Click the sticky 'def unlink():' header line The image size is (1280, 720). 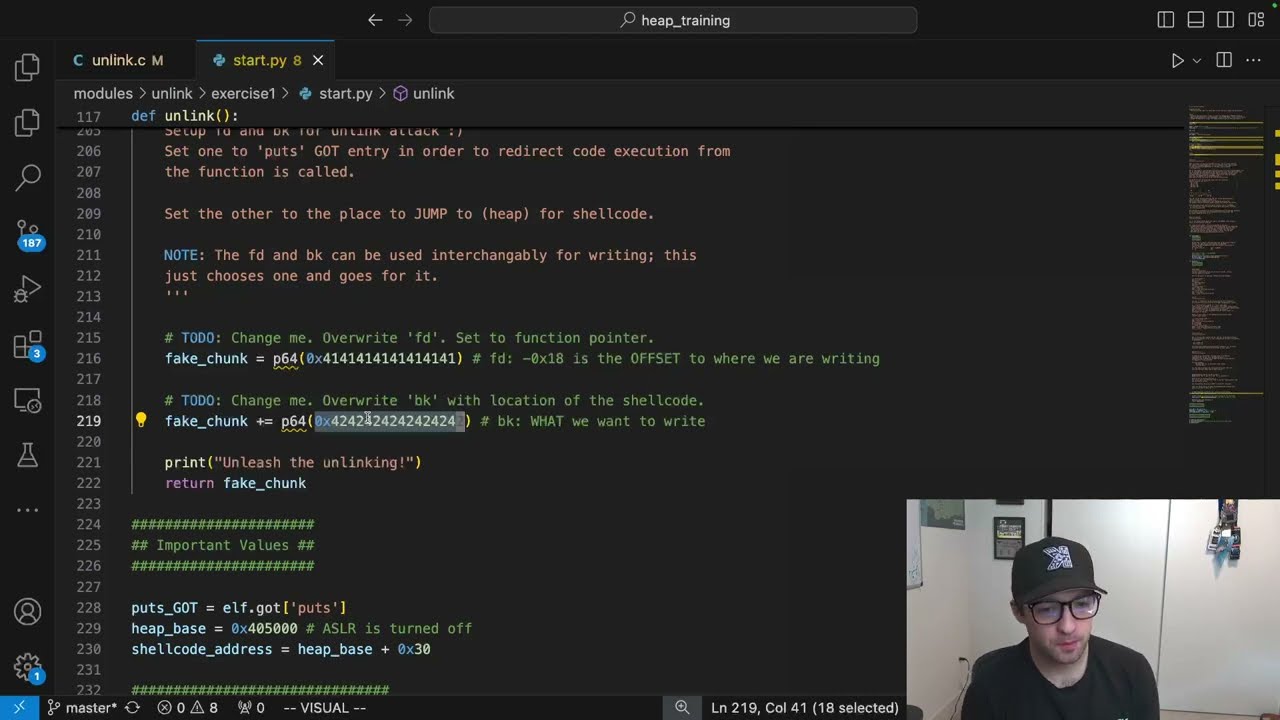point(185,116)
